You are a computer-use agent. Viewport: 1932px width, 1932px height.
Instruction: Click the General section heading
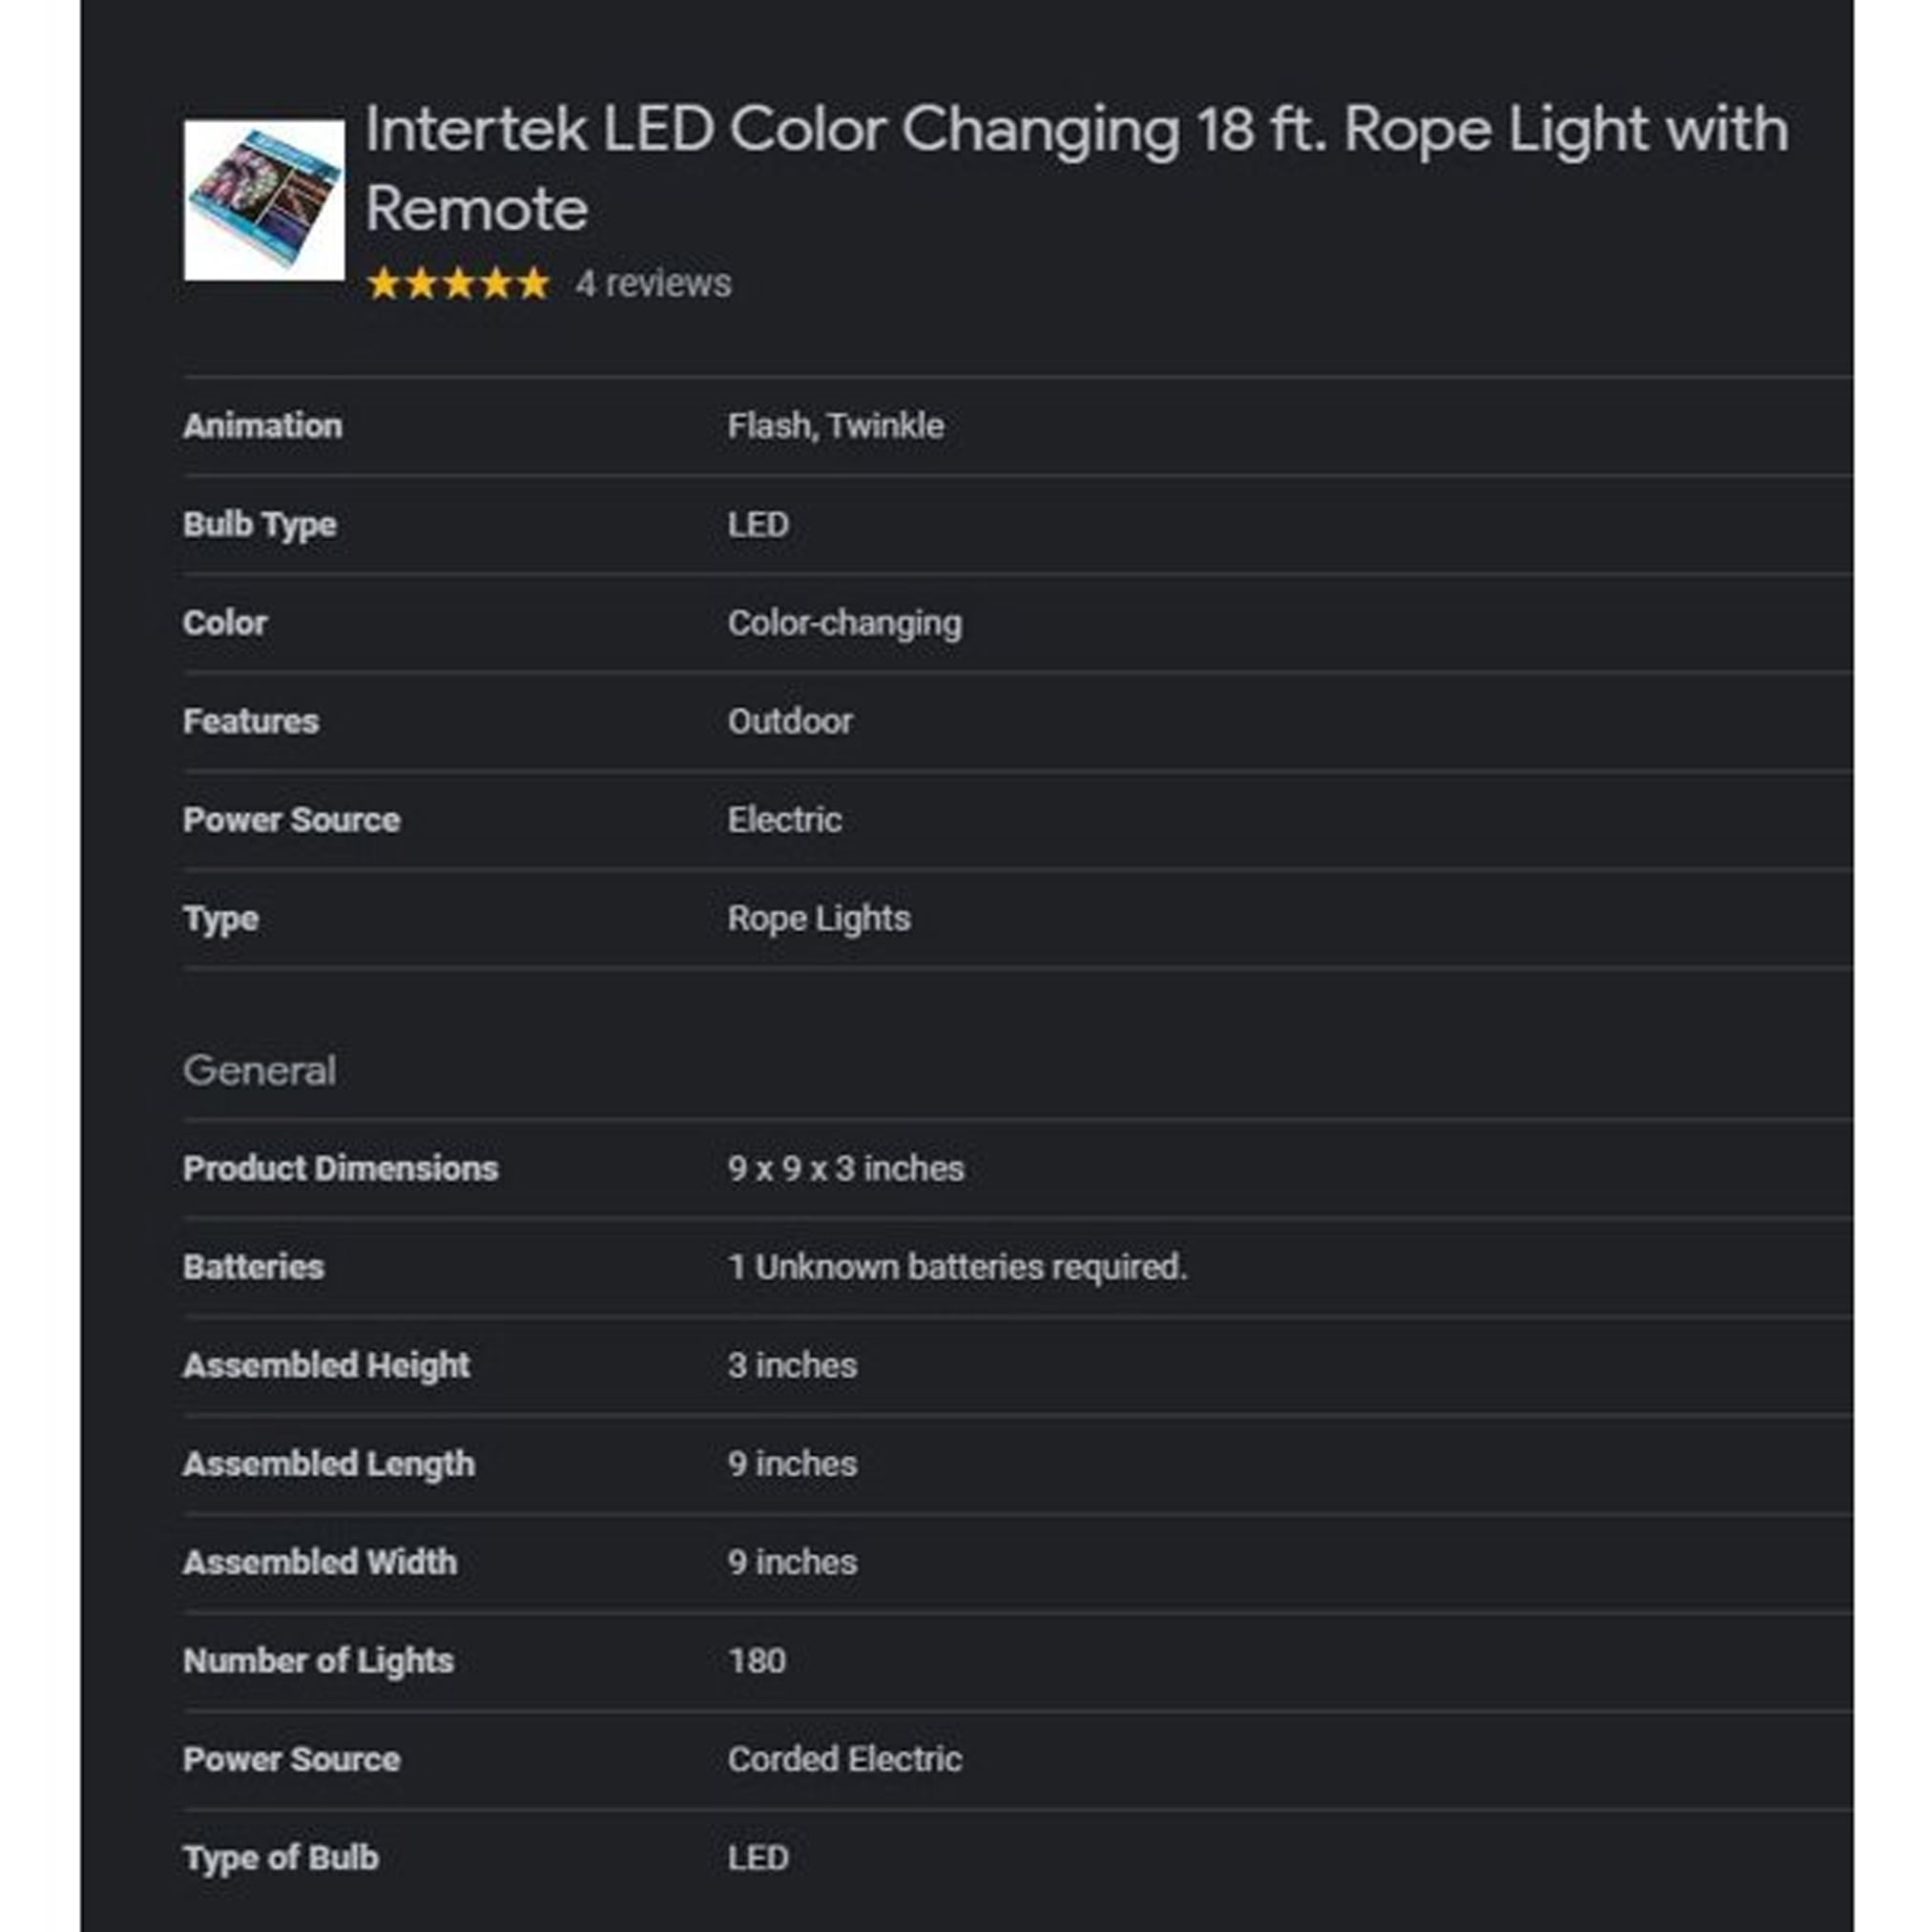260,1071
